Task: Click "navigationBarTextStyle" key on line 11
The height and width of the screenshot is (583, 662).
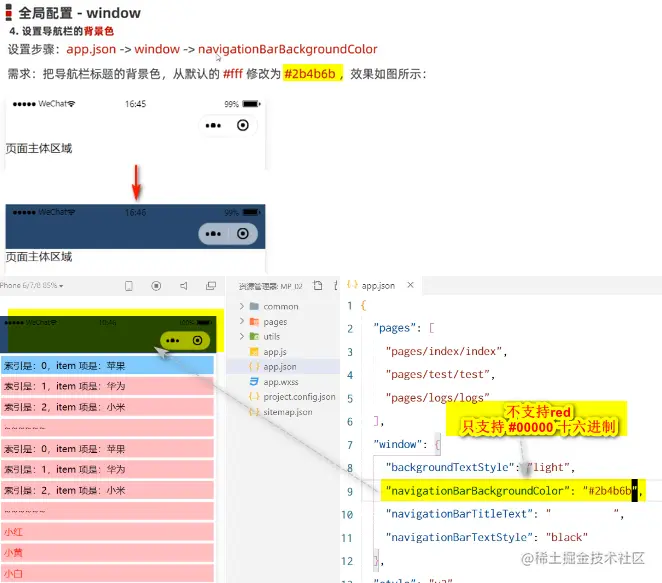Action: [459, 537]
